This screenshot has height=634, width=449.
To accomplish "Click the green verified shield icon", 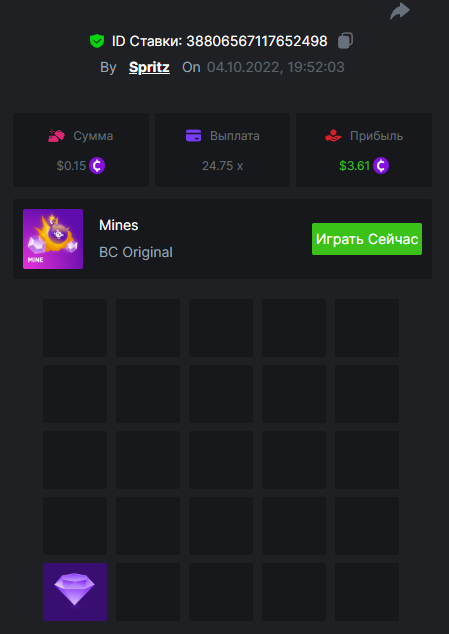I will 97,41.
